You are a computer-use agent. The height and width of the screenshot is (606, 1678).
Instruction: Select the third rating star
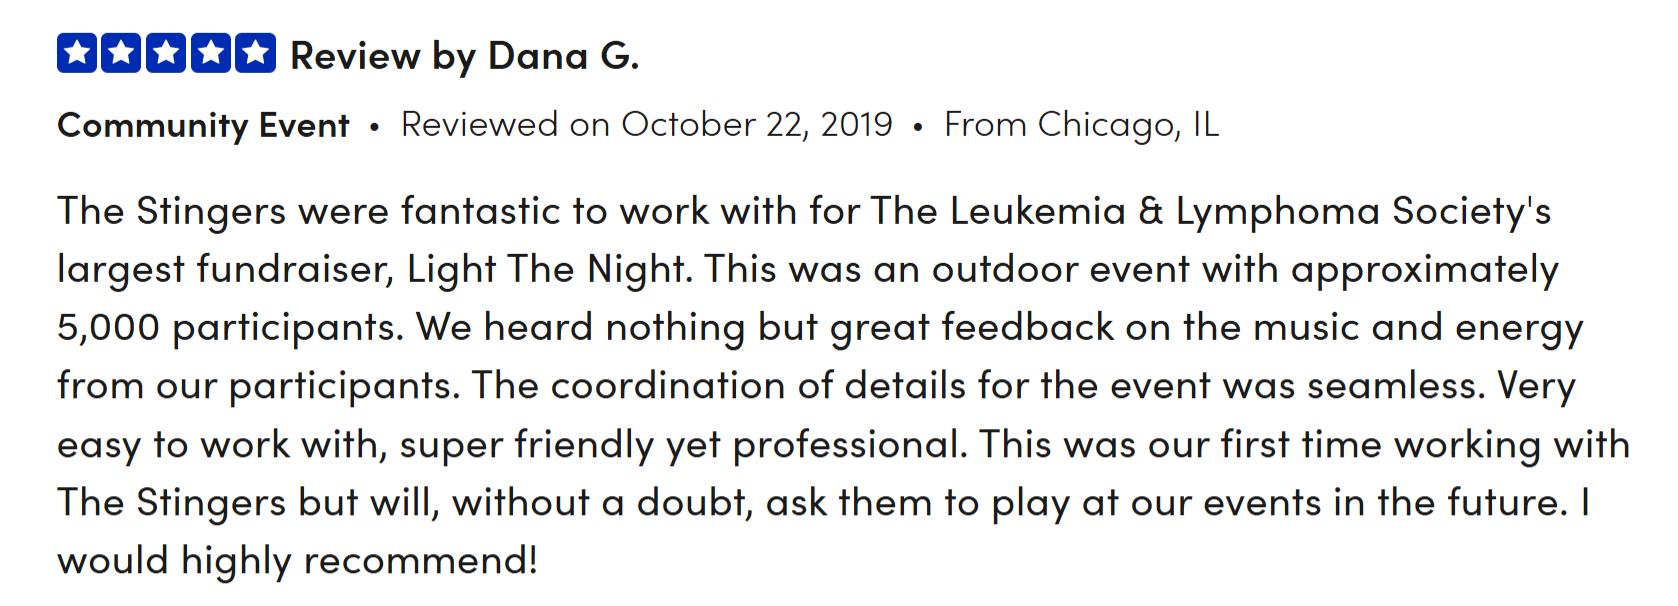[x=166, y=54]
